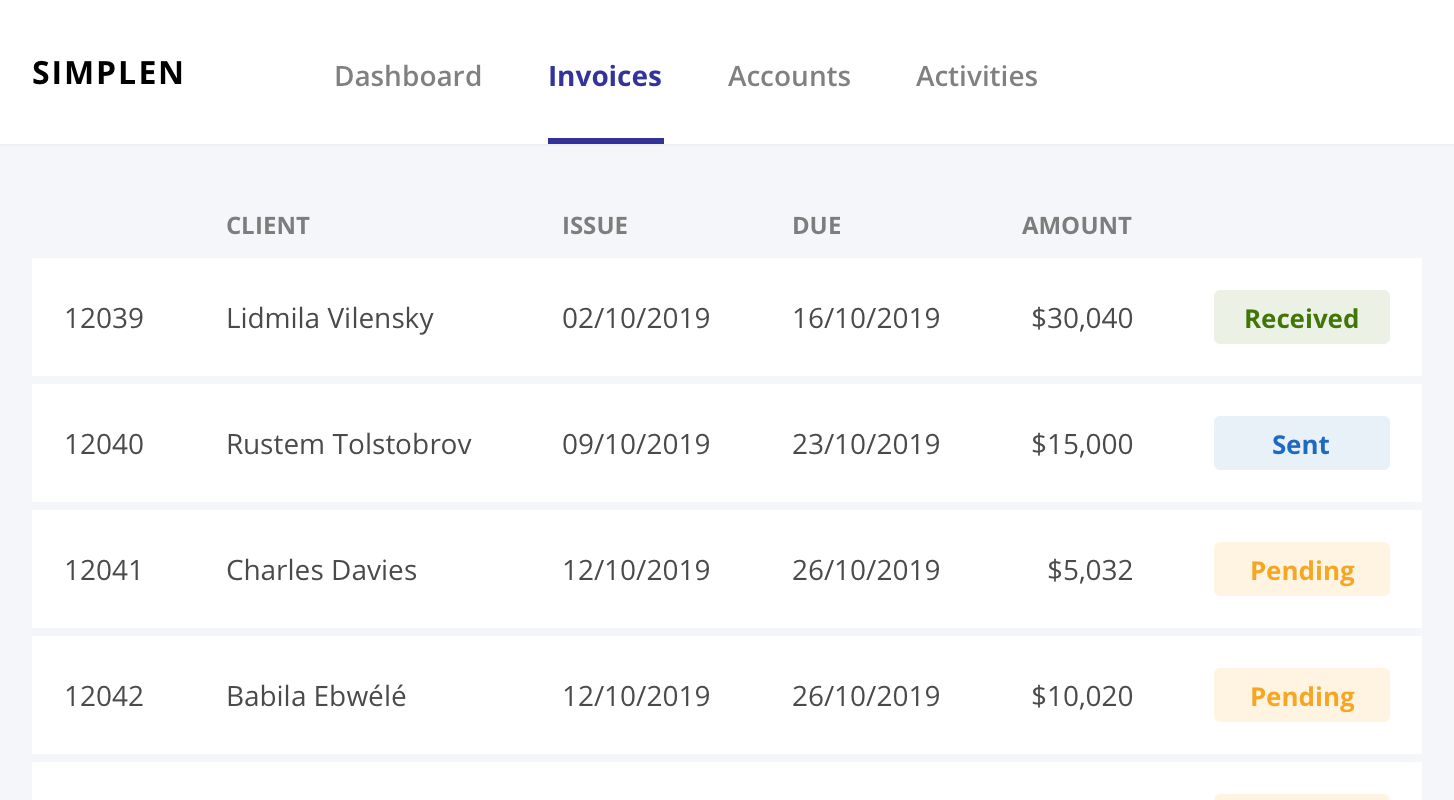1454x800 pixels.
Task: Select client name Rustem Tolstobrov
Action: [349, 444]
